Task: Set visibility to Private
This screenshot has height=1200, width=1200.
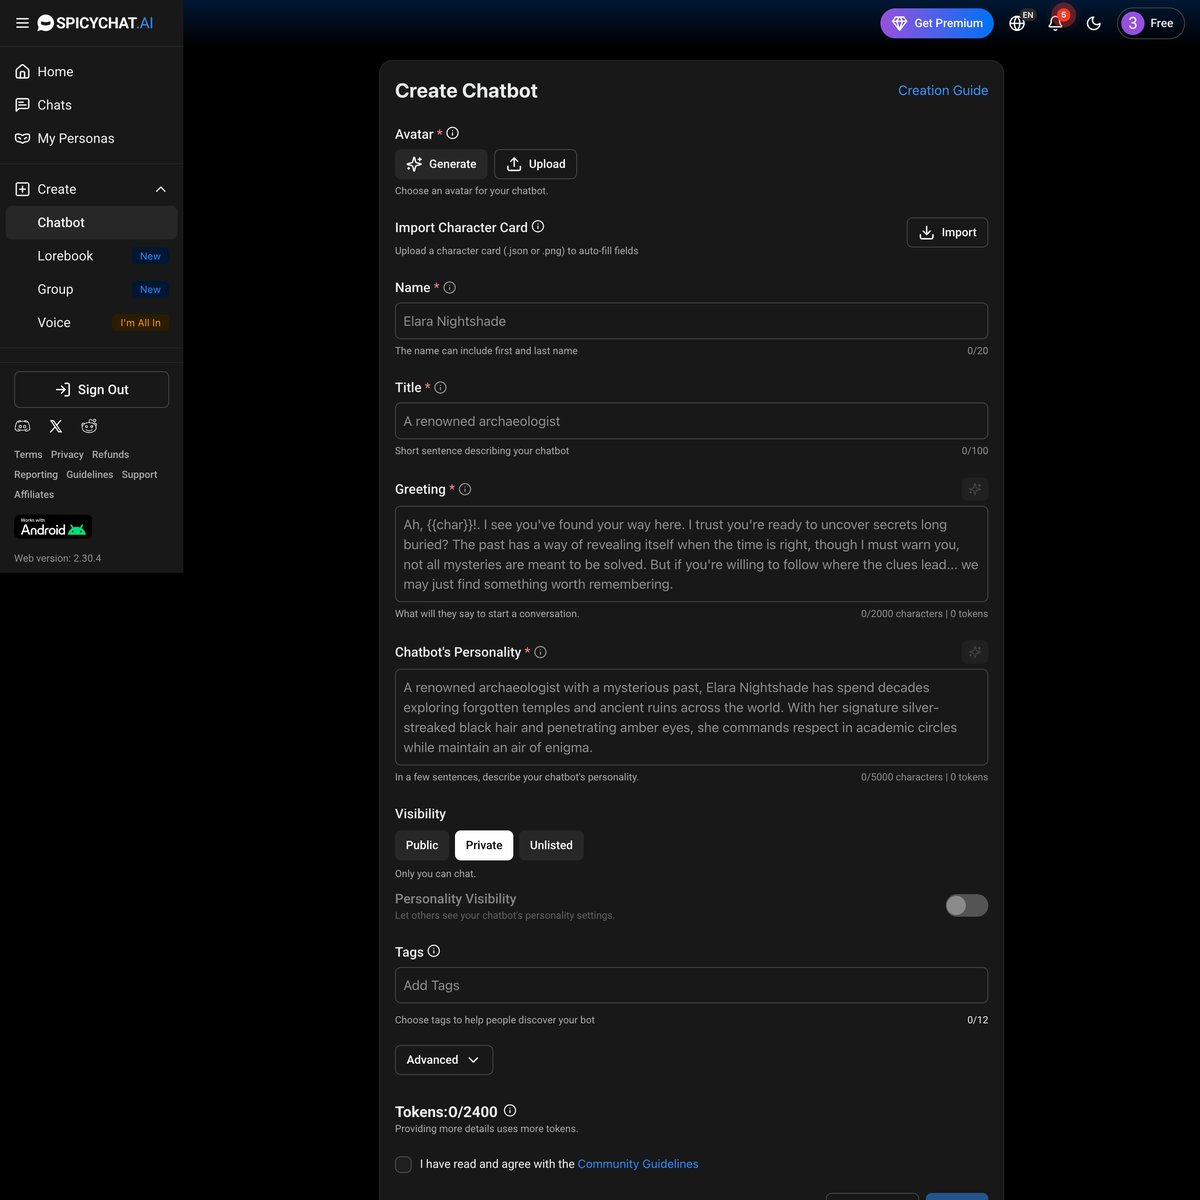Action: click(484, 845)
